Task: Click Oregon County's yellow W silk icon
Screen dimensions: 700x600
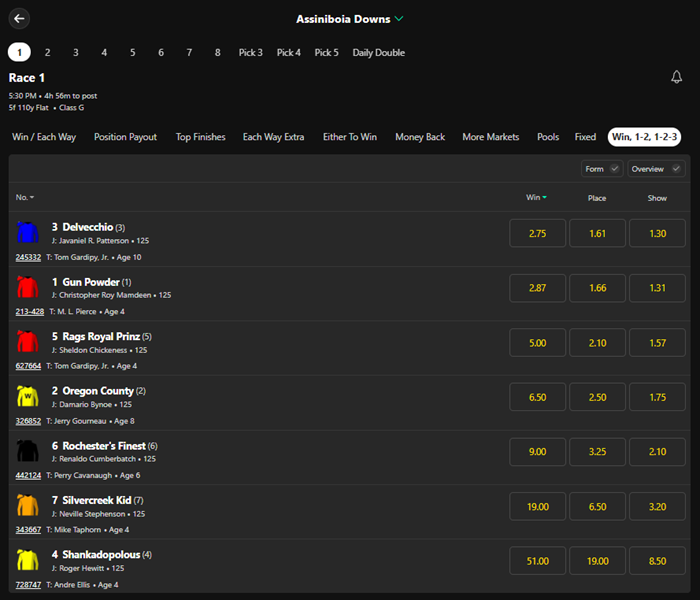Action: point(28,396)
